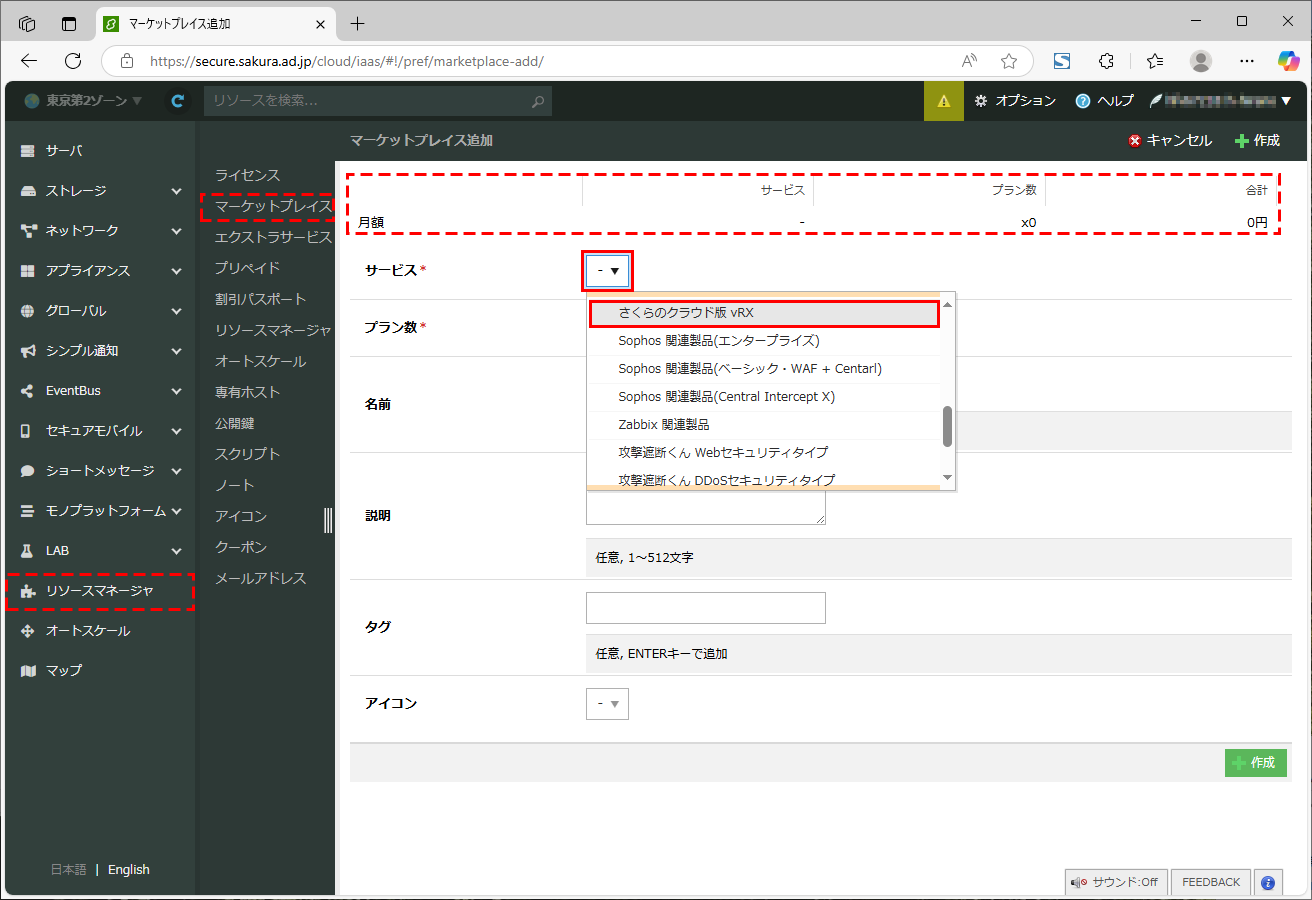Open ヘルプ in top bar

point(1105,101)
